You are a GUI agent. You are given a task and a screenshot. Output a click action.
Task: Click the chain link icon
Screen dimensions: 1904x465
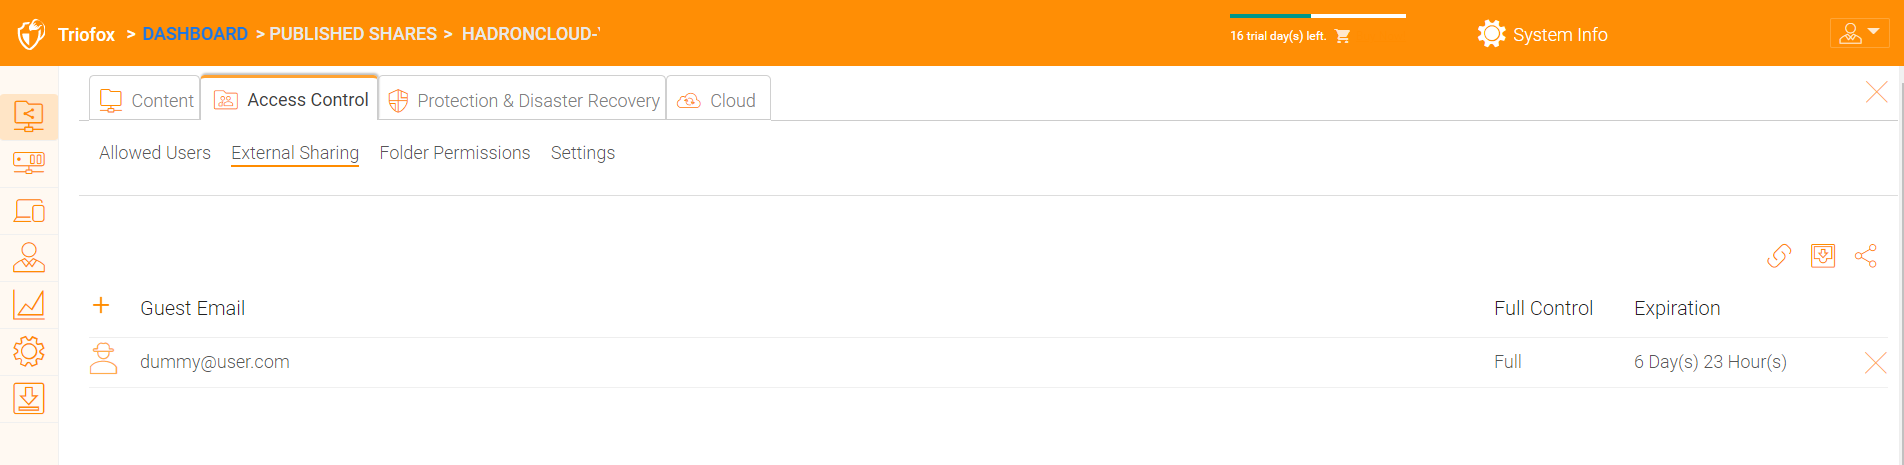(x=1779, y=256)
